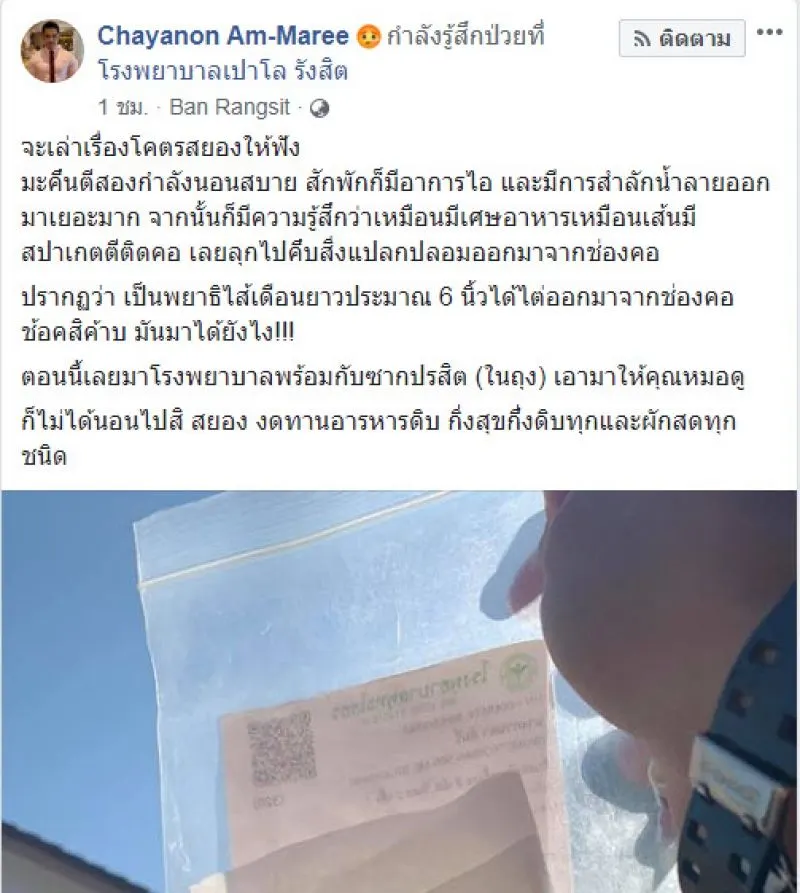This screenshot has height=893, width=800.
Task: Click the public globe privacy icon
Action: (319, 108)
